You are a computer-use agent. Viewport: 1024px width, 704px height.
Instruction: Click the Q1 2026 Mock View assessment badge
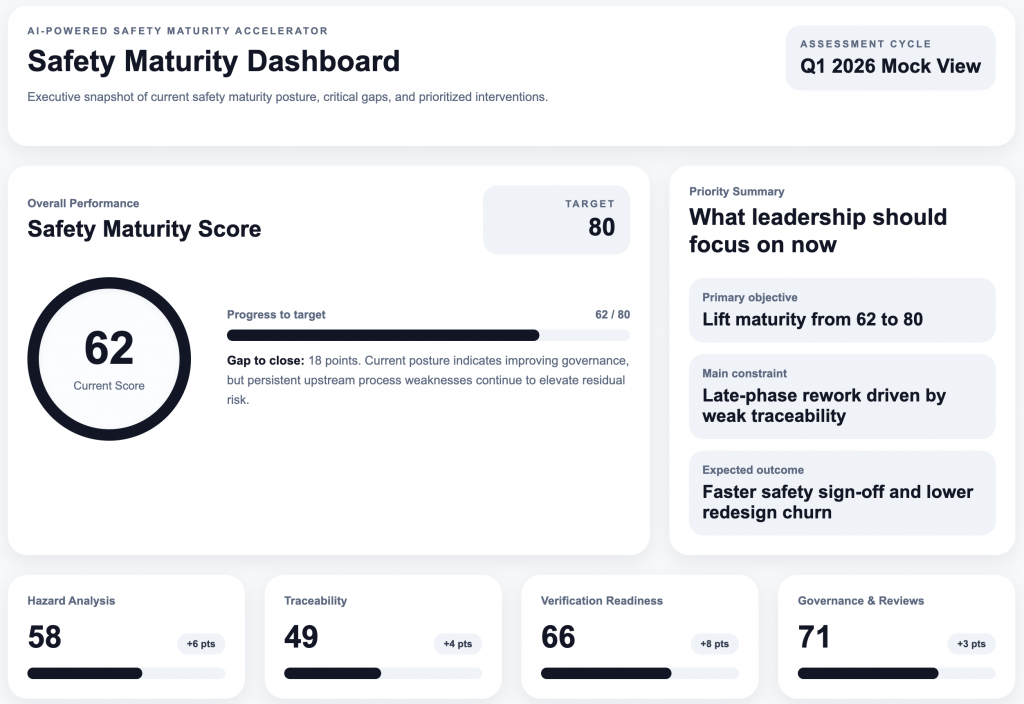[x=890, y=58]
